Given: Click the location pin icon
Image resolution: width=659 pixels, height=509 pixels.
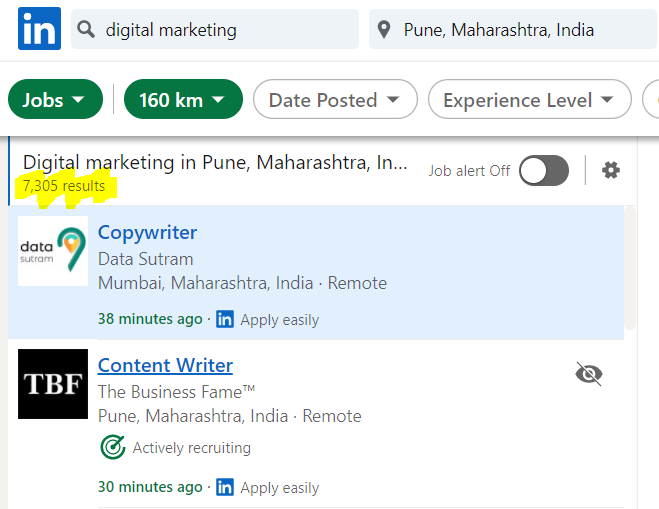Looking at the screenshot, I should 384,30.
